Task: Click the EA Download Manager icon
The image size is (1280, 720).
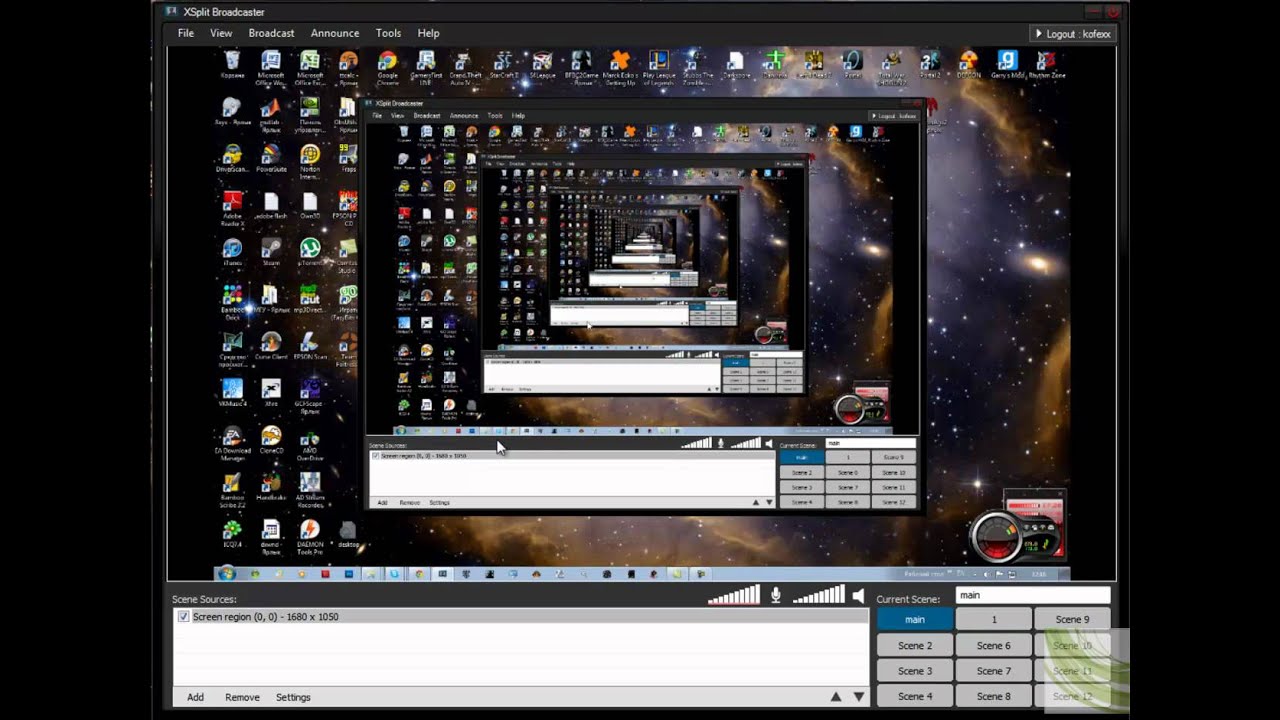Action: 232,444
